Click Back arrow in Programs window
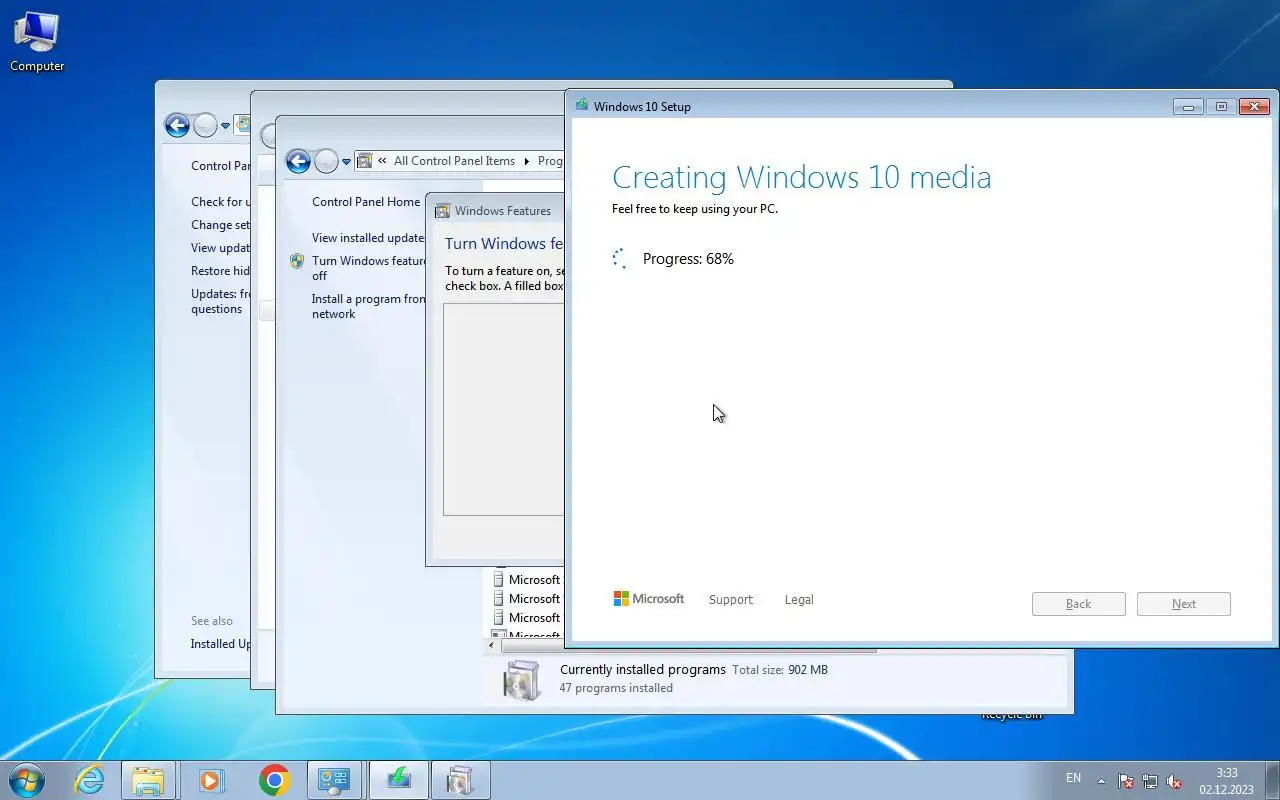 pos(298,161)
